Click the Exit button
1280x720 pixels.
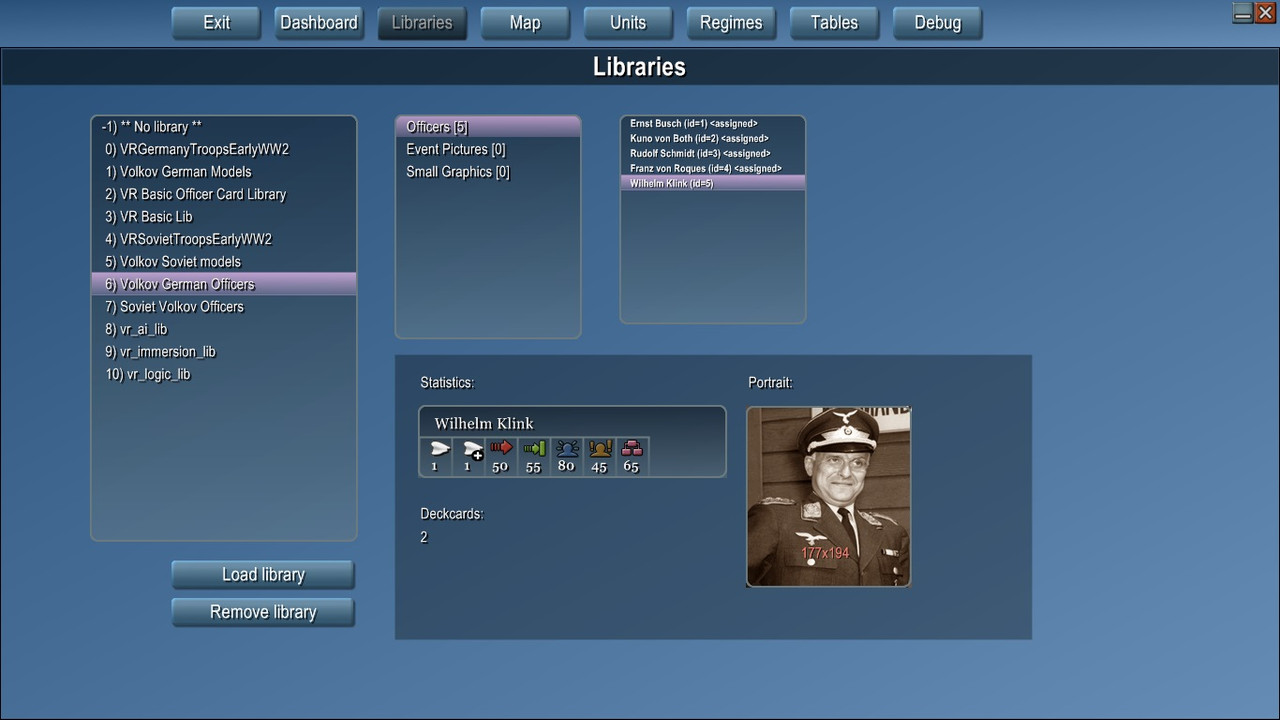coord(216,23)
